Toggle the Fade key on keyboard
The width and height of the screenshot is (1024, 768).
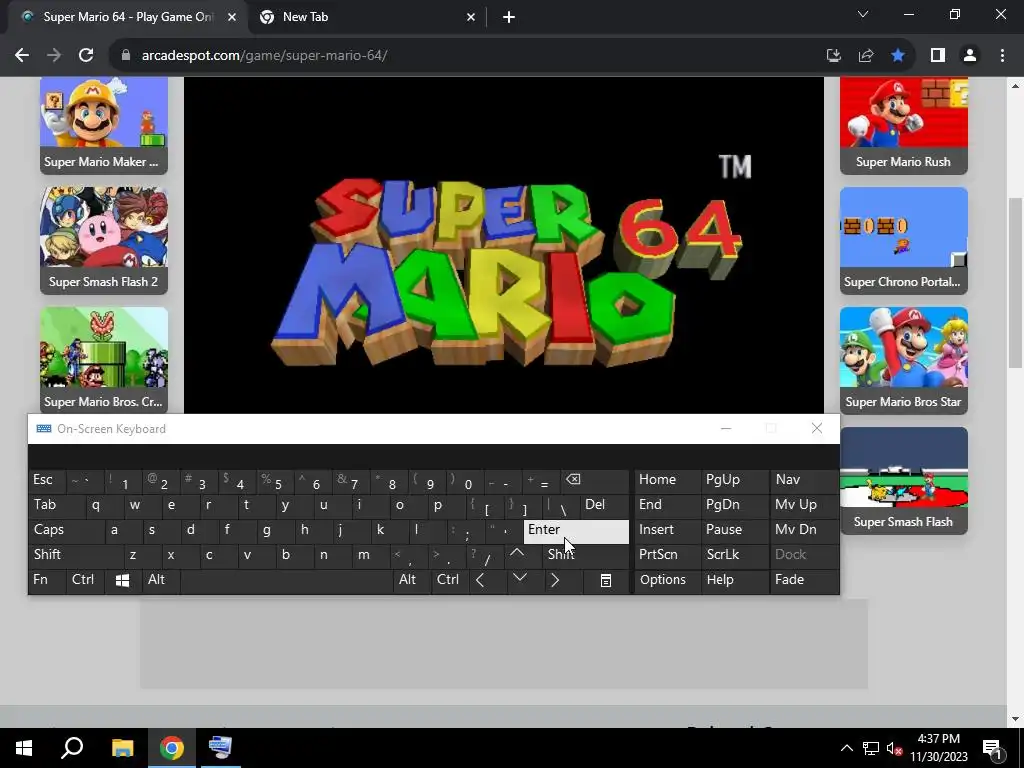tap(805, 580)
